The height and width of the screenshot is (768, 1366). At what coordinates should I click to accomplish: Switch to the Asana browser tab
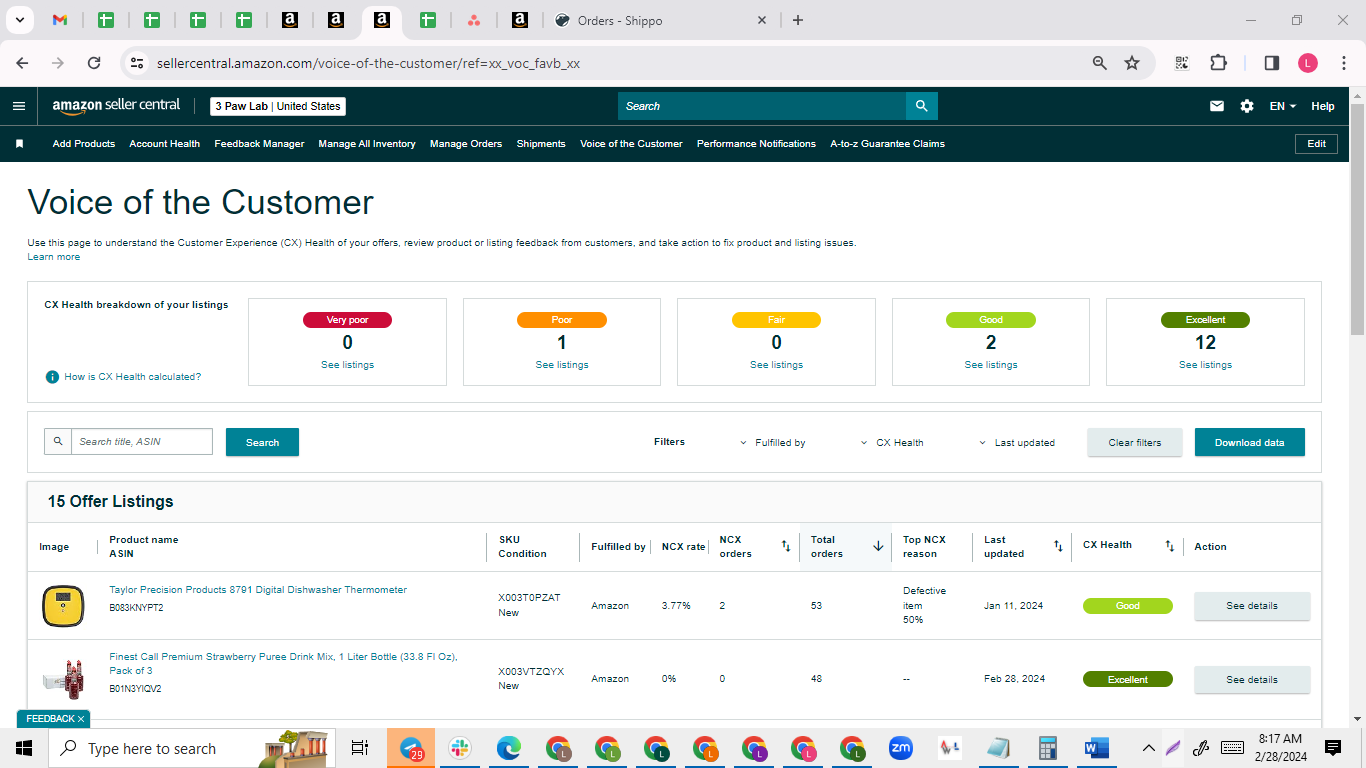474,20
